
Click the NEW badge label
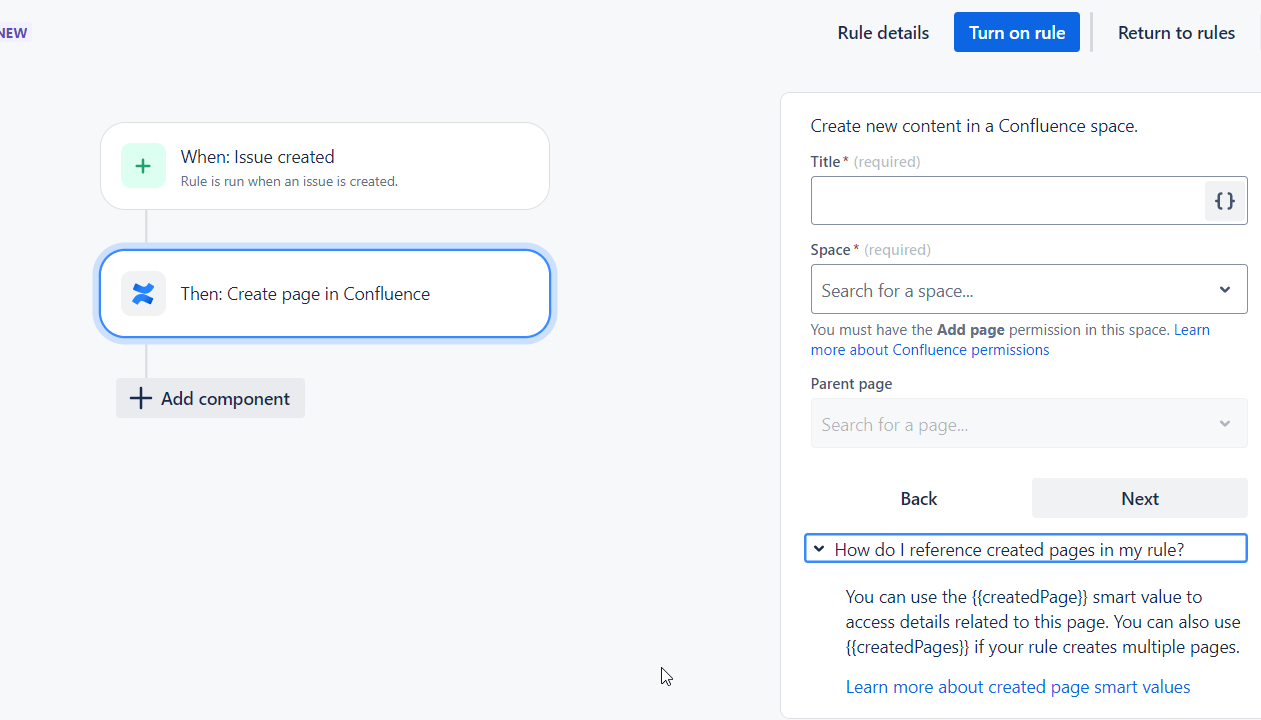point(14,33)
